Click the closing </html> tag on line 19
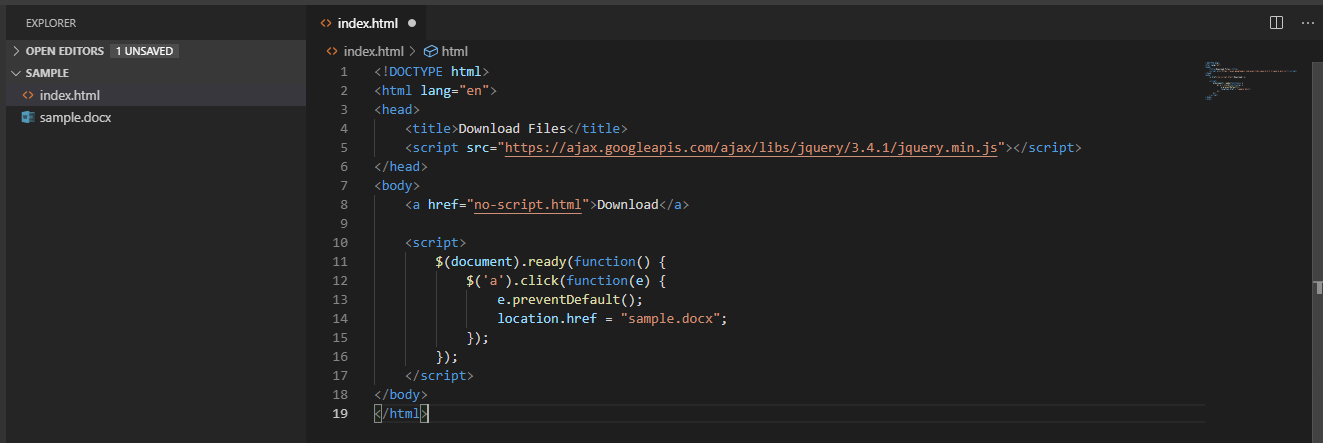Viewport: 1323px width, 443px height. click(x=401, y=413)
